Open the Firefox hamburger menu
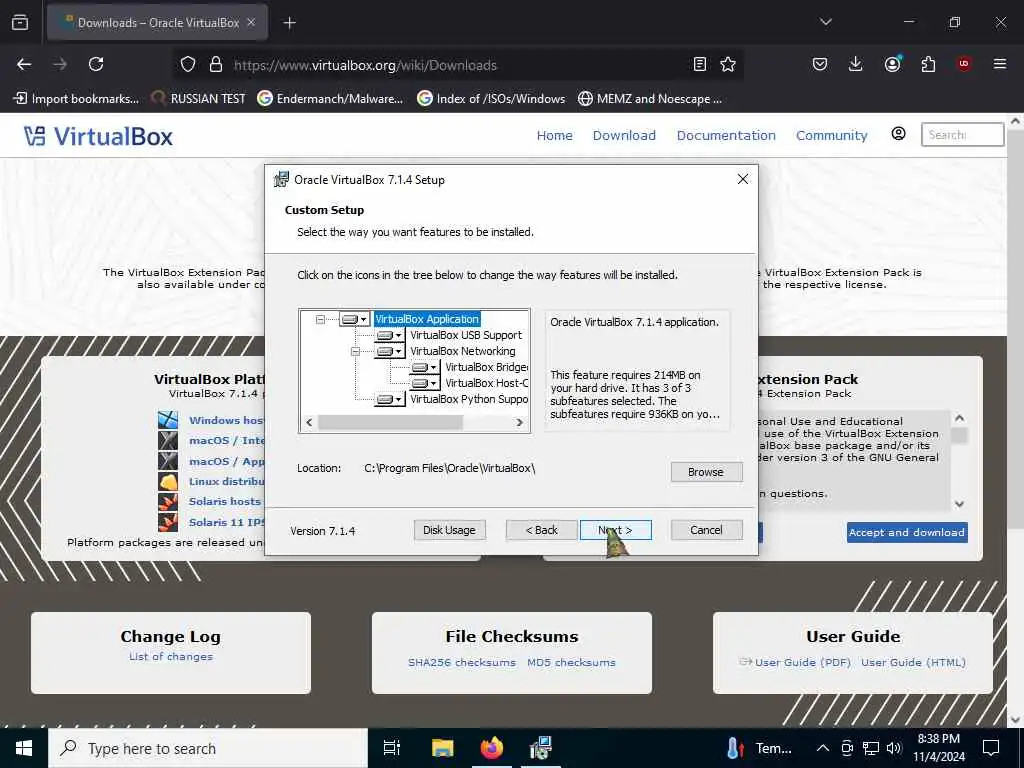The width and height of the screenshot is (1024, 768). 999,64
